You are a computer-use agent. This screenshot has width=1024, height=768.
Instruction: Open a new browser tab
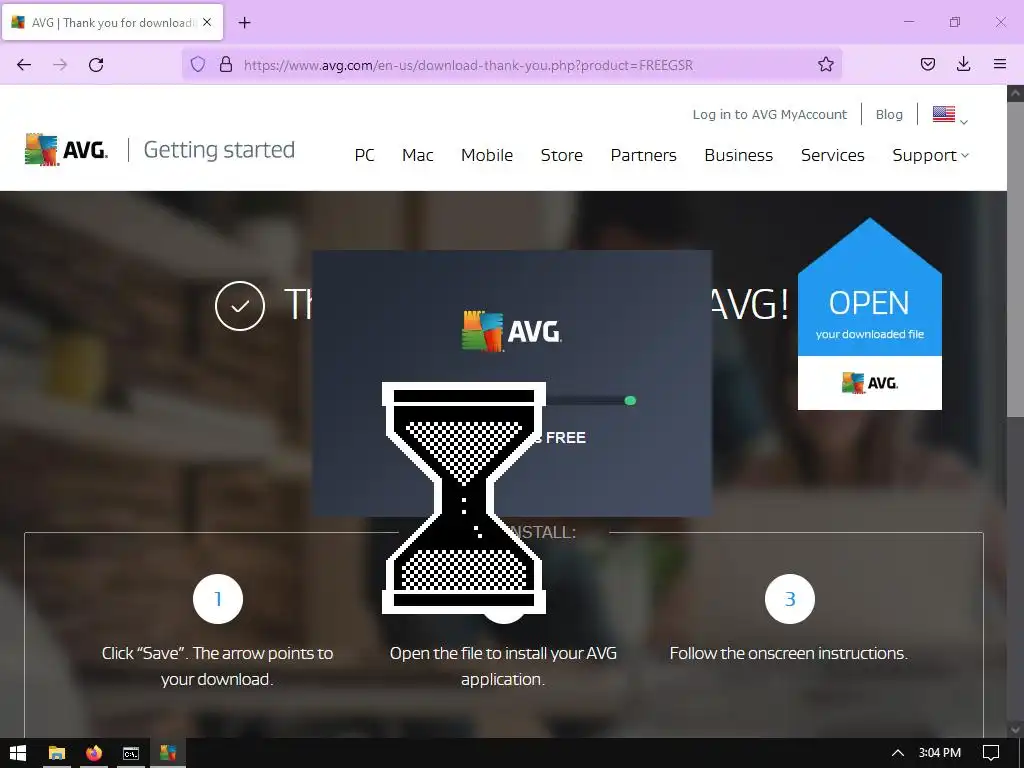tap(244, 23)
